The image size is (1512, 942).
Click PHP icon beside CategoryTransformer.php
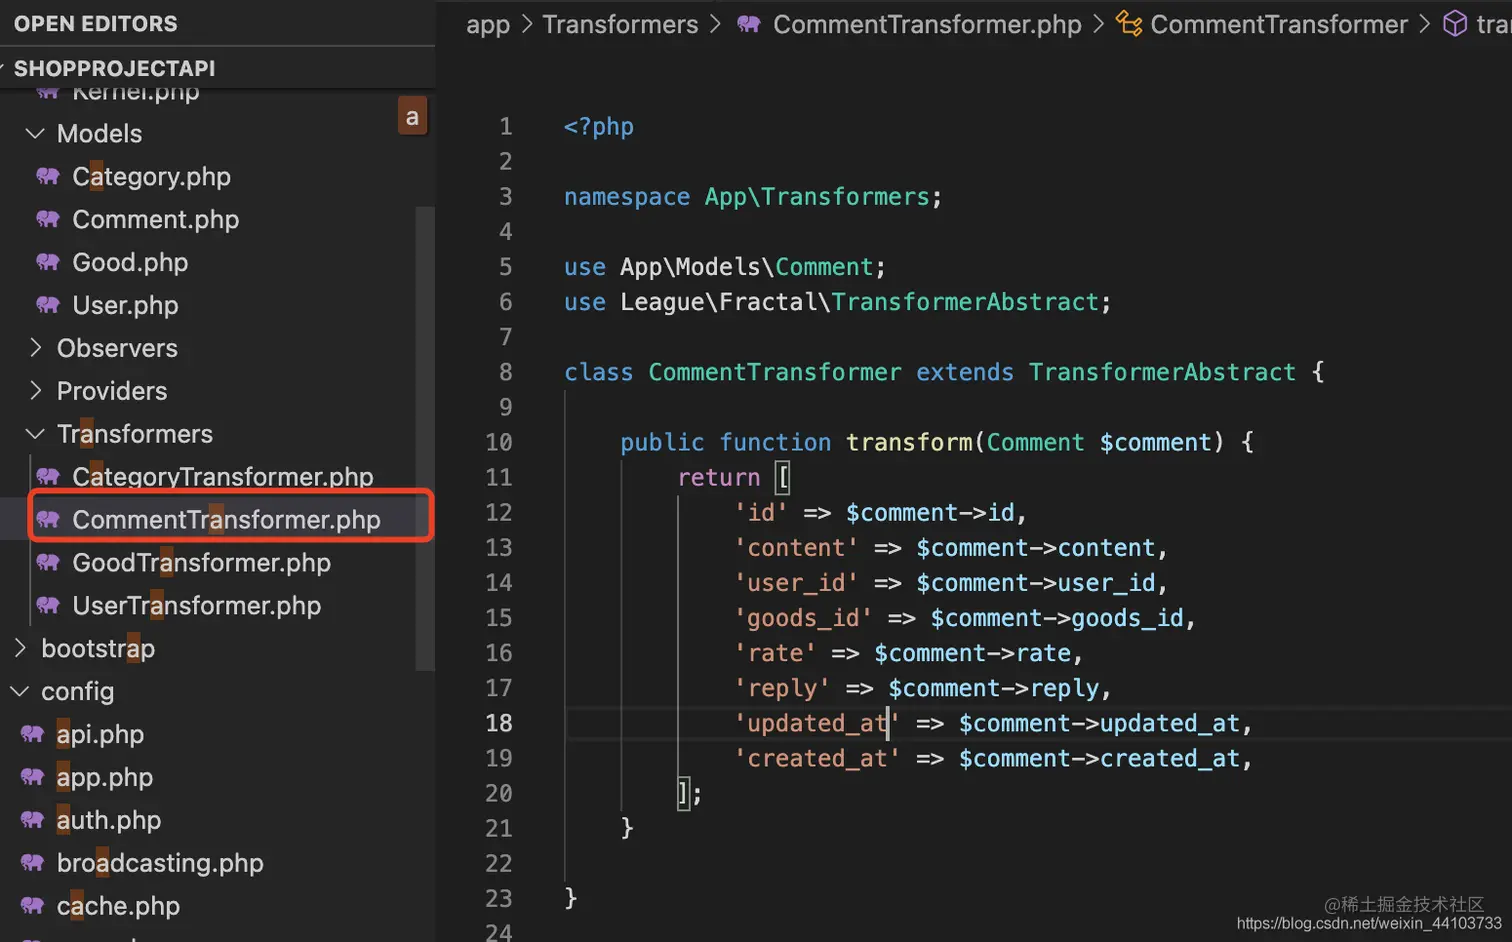coord(48,477)
